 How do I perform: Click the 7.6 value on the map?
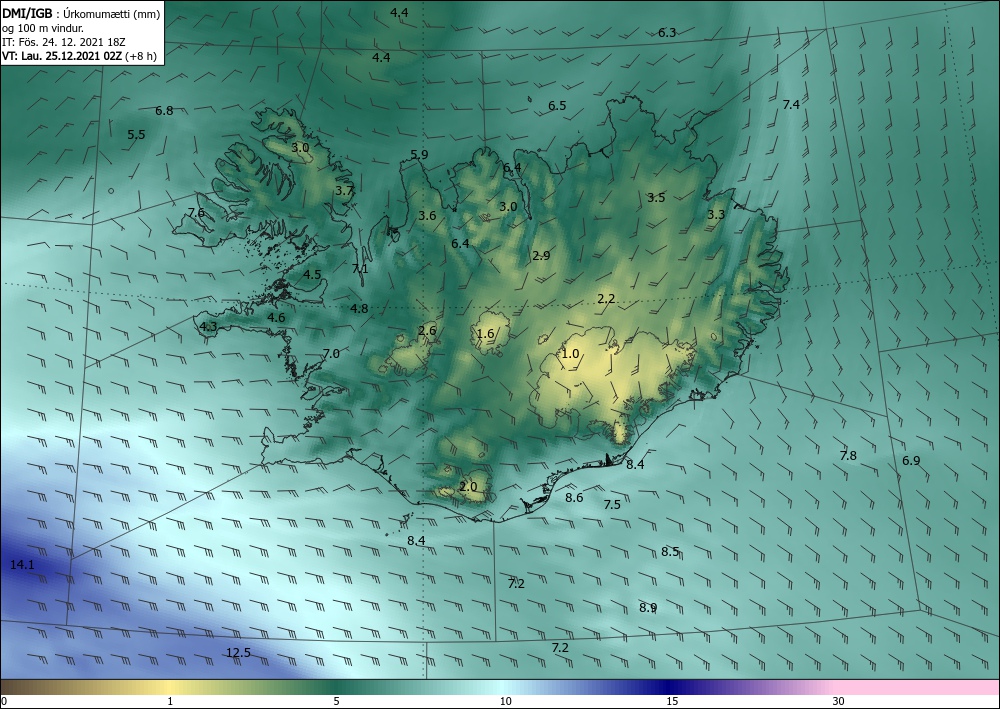tap(196, 213)
